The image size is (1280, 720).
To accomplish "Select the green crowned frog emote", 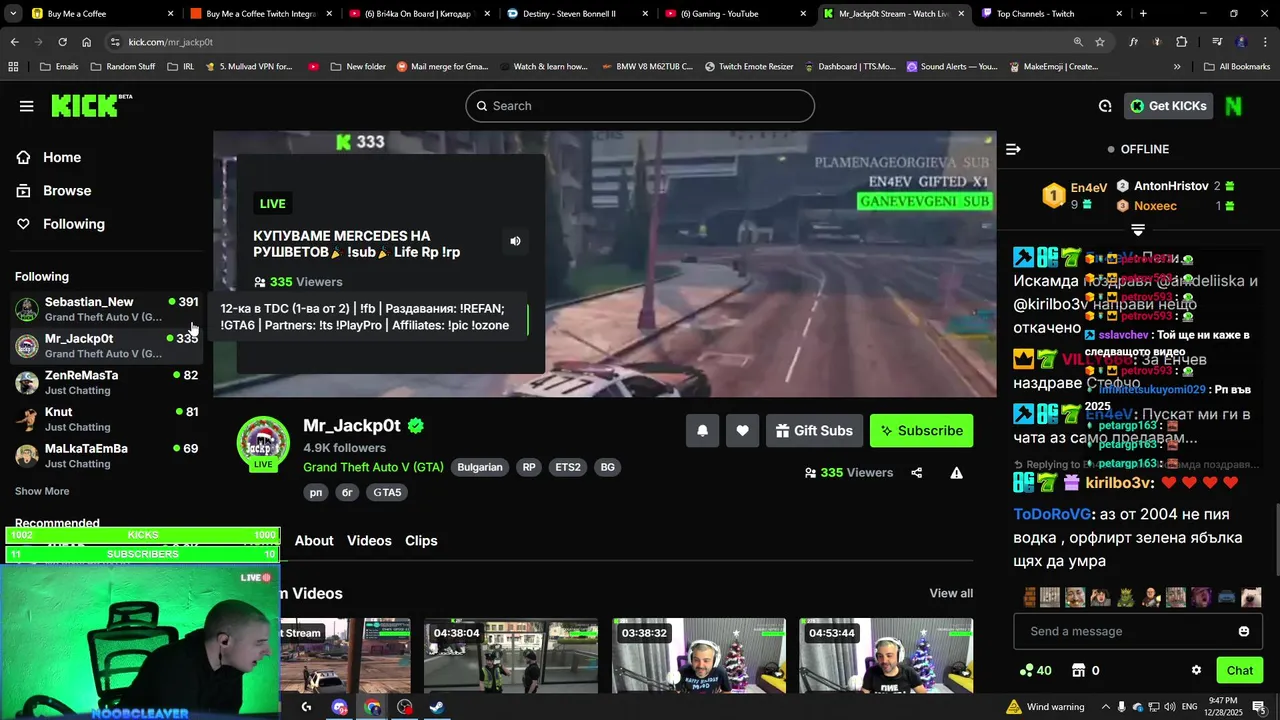I will tap(1125, 597).
